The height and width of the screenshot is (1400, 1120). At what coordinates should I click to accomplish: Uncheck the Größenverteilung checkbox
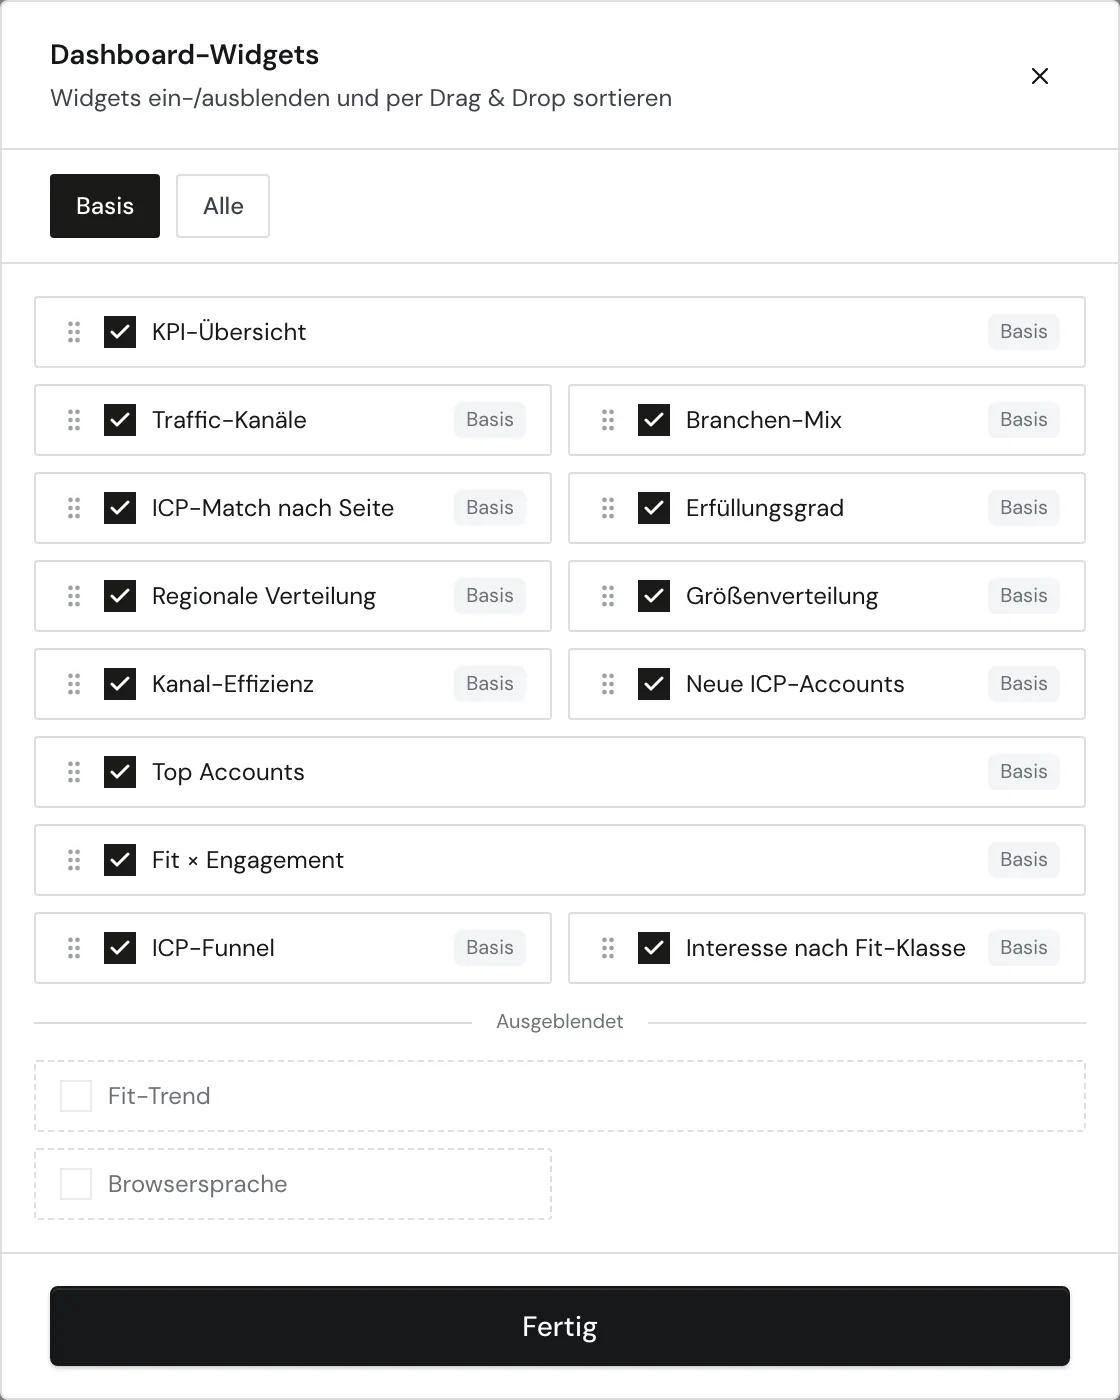pyautogui.click(x=654, y=596)
